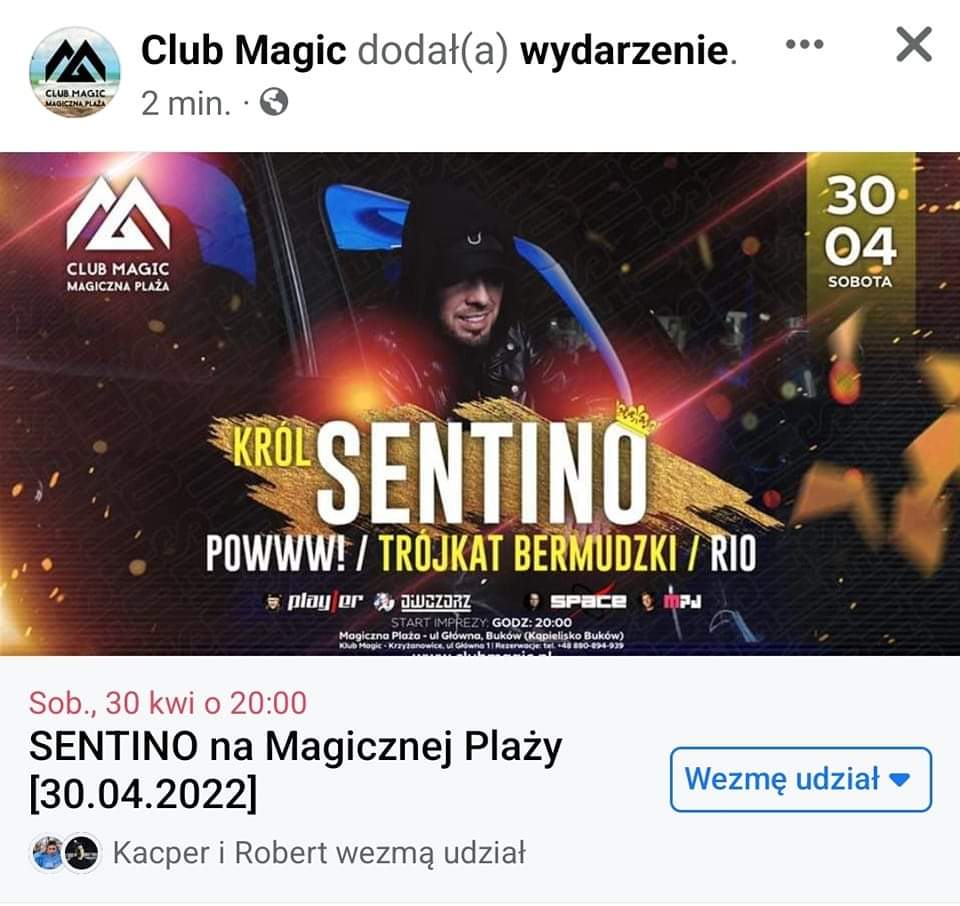The image size is (960, 906).
Task: Click the '2 min.' post timestamp
Action: click(x=186, y=103)
